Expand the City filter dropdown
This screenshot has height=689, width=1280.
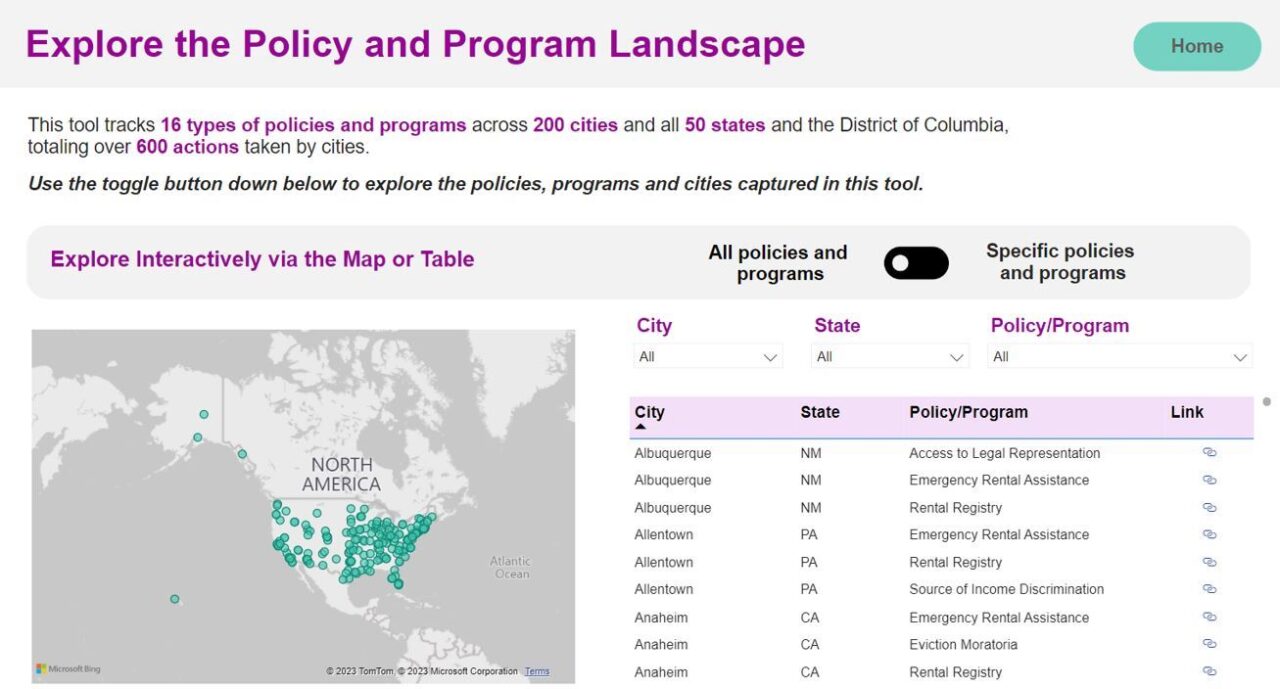pyautogui.click(x=708, y=357)
